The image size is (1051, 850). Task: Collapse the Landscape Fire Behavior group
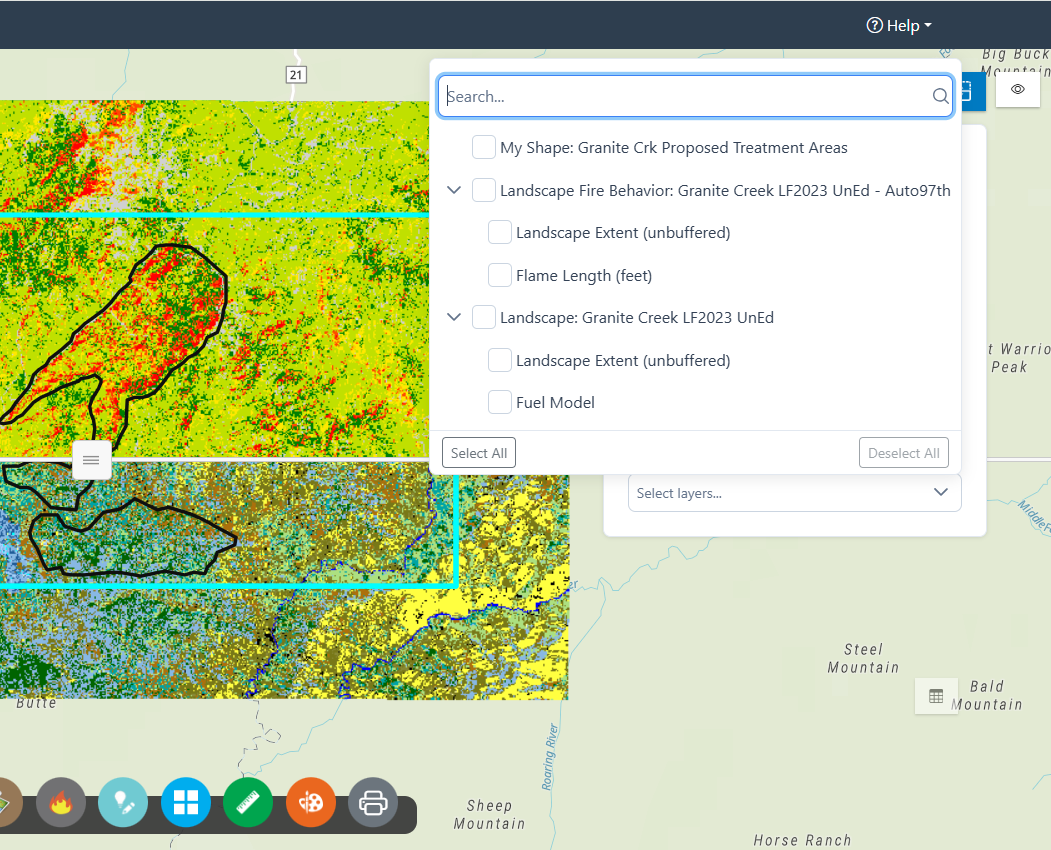[454, 190]
